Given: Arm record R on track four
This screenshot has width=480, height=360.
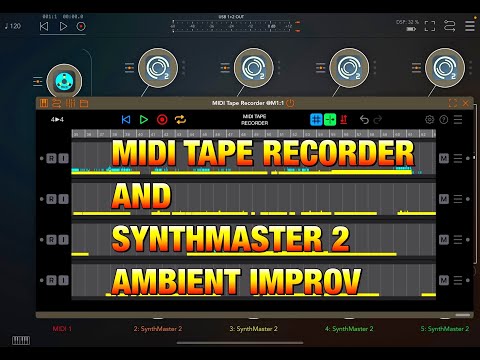Looking at the screenshot, I should pos(51,280).
